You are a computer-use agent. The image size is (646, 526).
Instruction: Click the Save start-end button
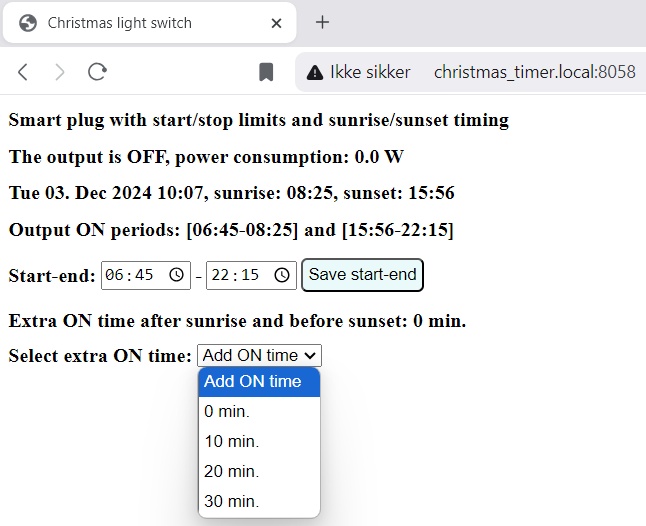coord(363,275)
